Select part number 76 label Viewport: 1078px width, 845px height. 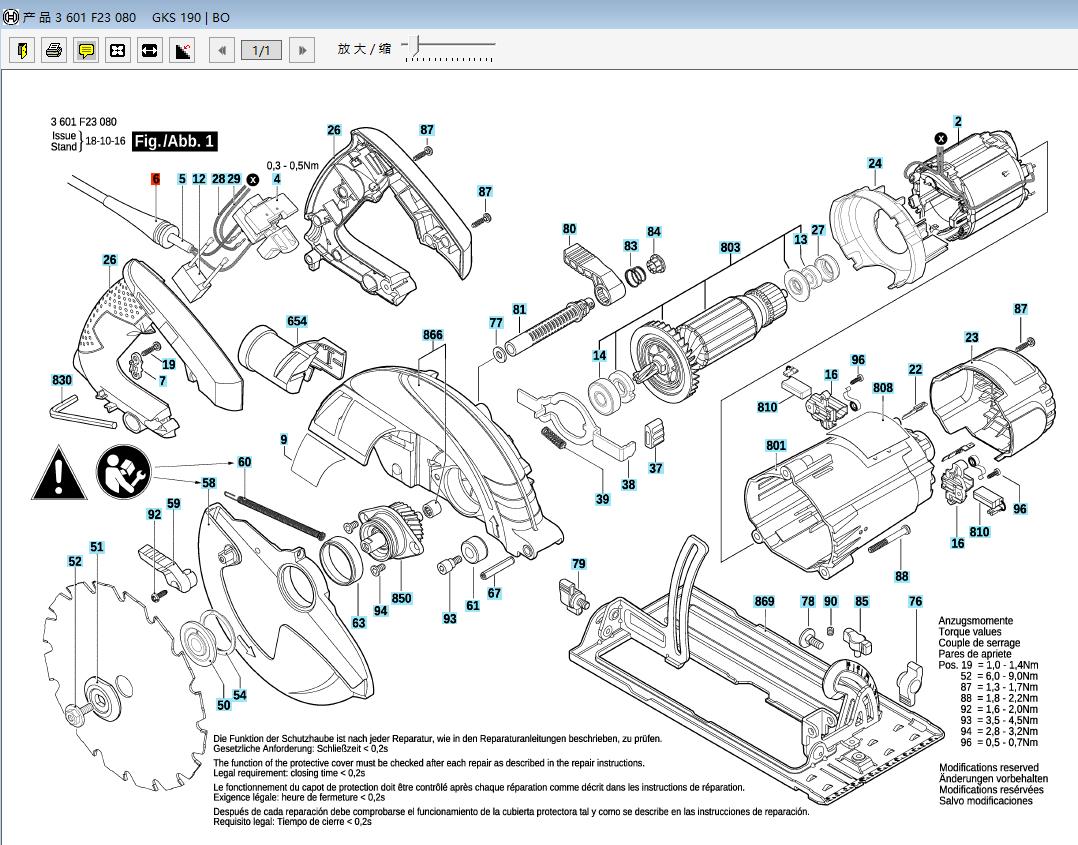[915, 602]
